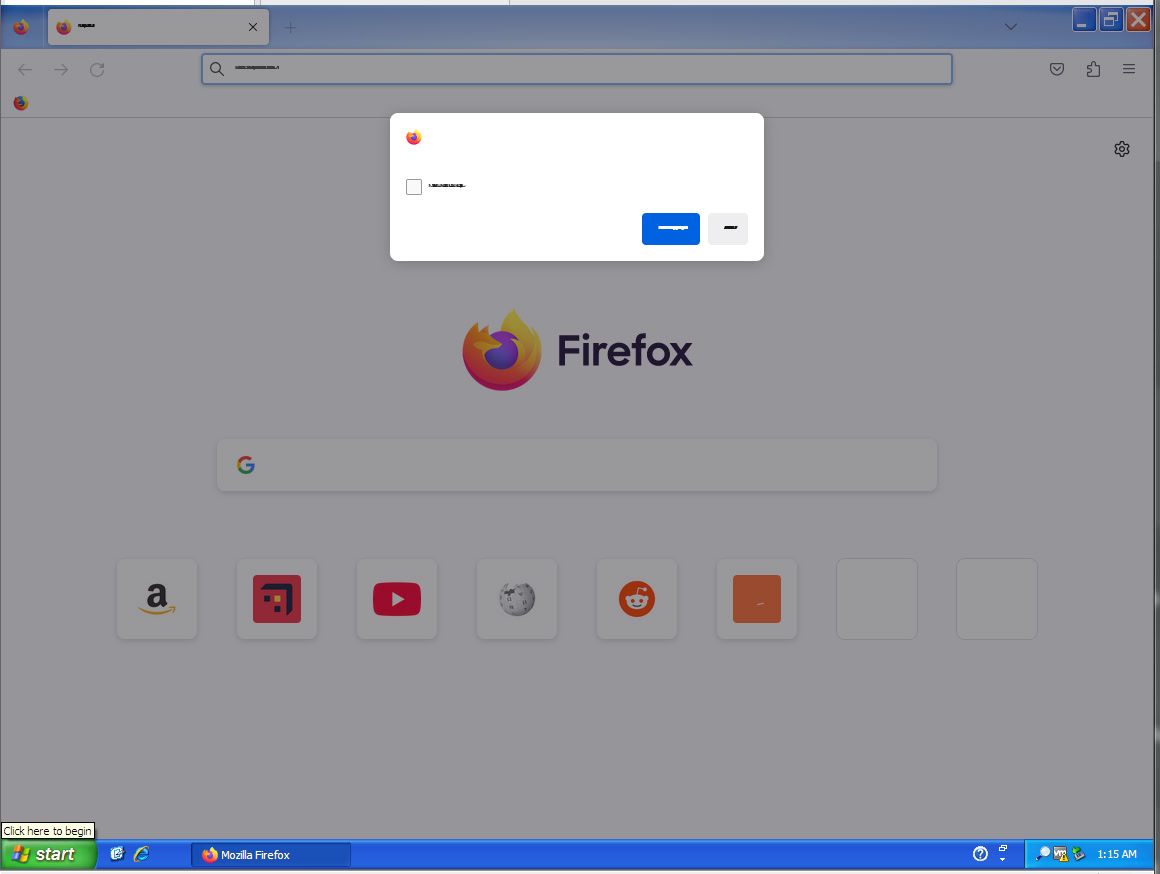
Task: Open the Reddit shortcut tile
Action: [x=636, y=599]
